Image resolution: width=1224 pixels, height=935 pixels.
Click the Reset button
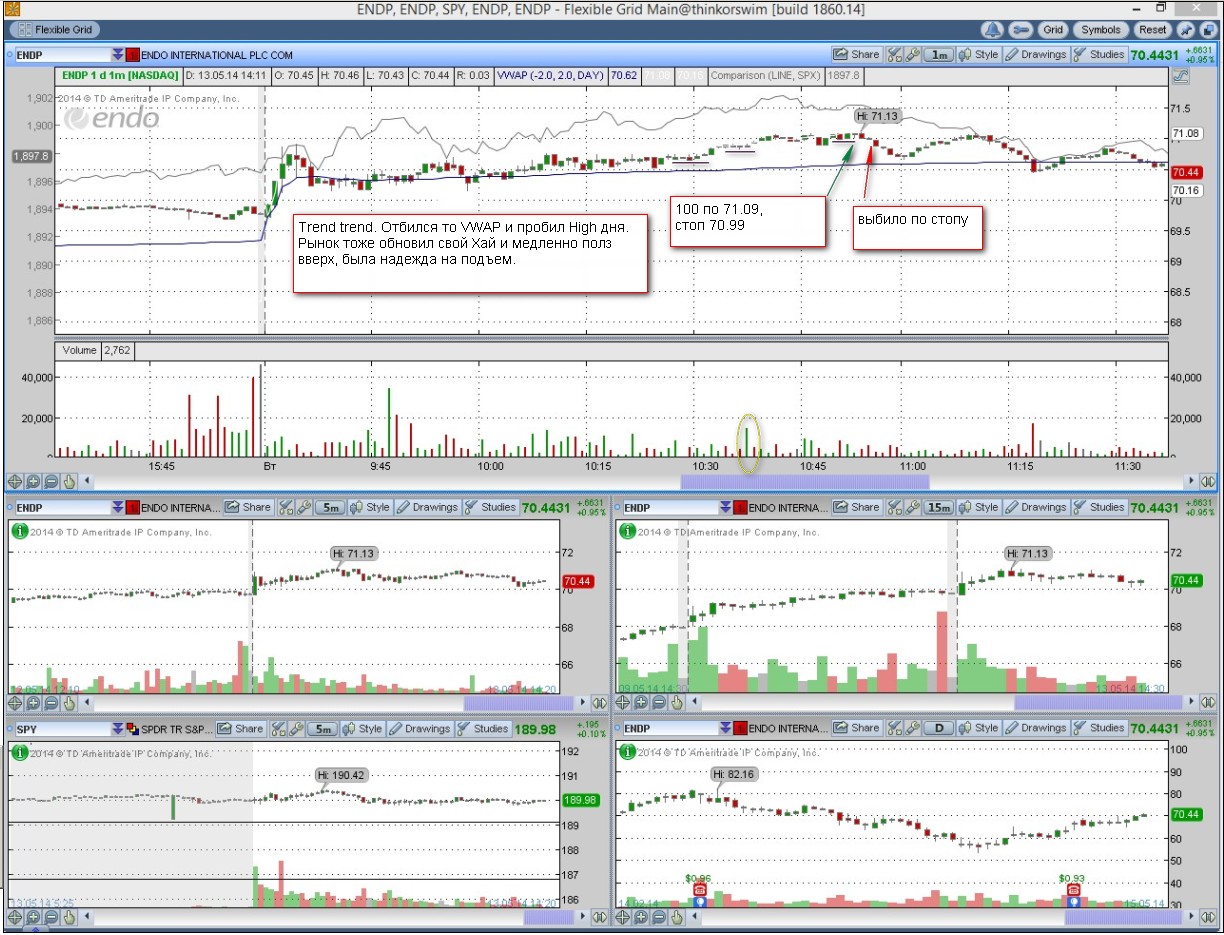click(x=1153, y=30)
